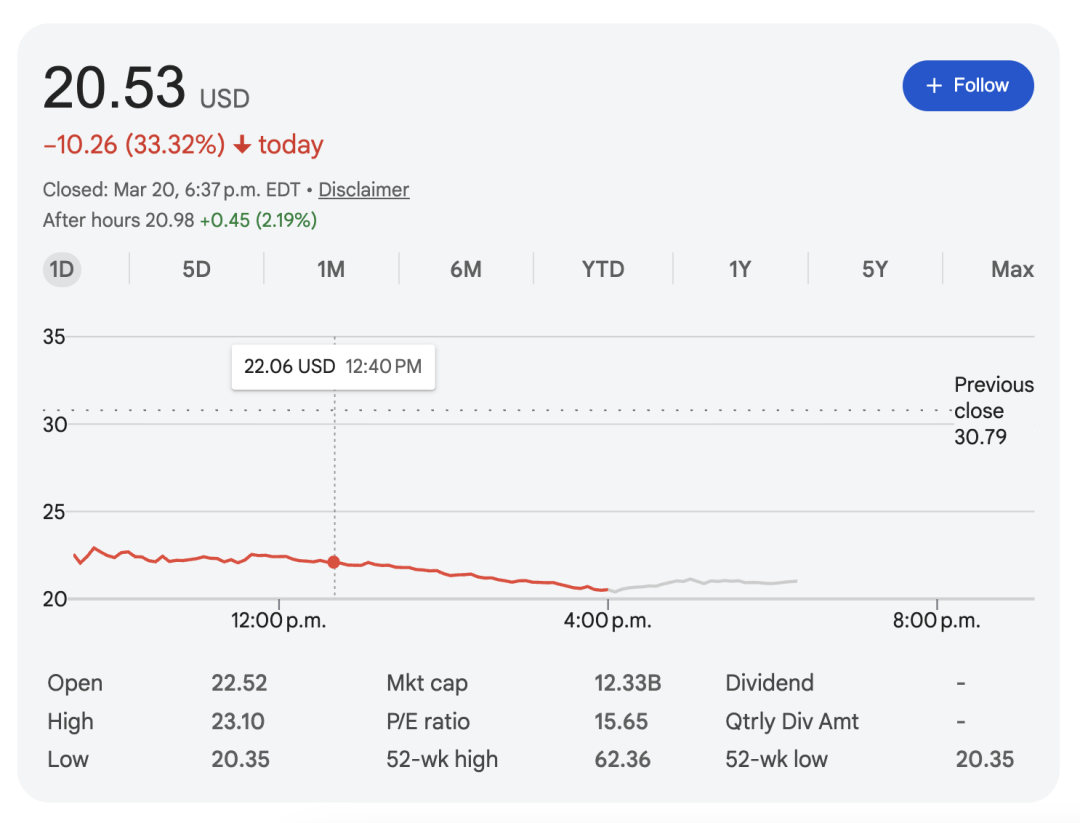The image size is (1080, 823).
Task: Open the Disclaimer link
Action: tap(363, 190)
